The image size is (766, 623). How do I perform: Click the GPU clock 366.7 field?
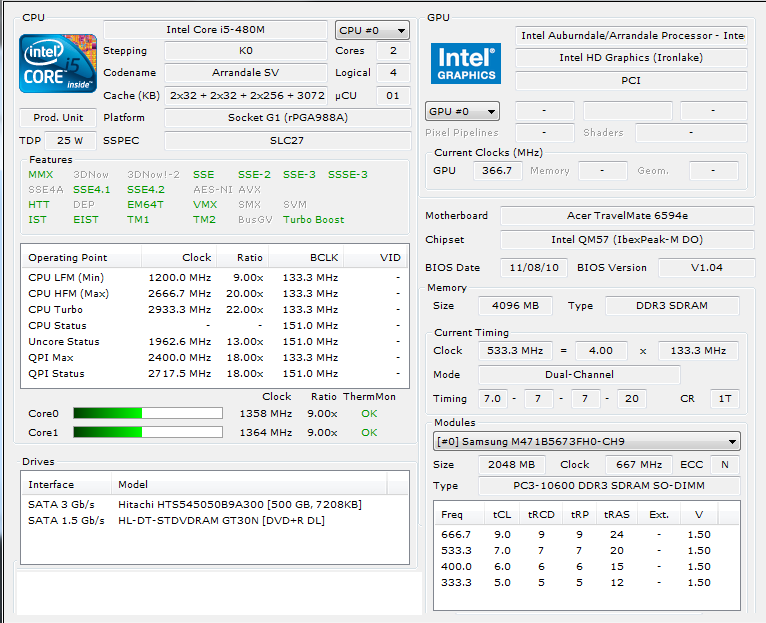click(497, 171)
